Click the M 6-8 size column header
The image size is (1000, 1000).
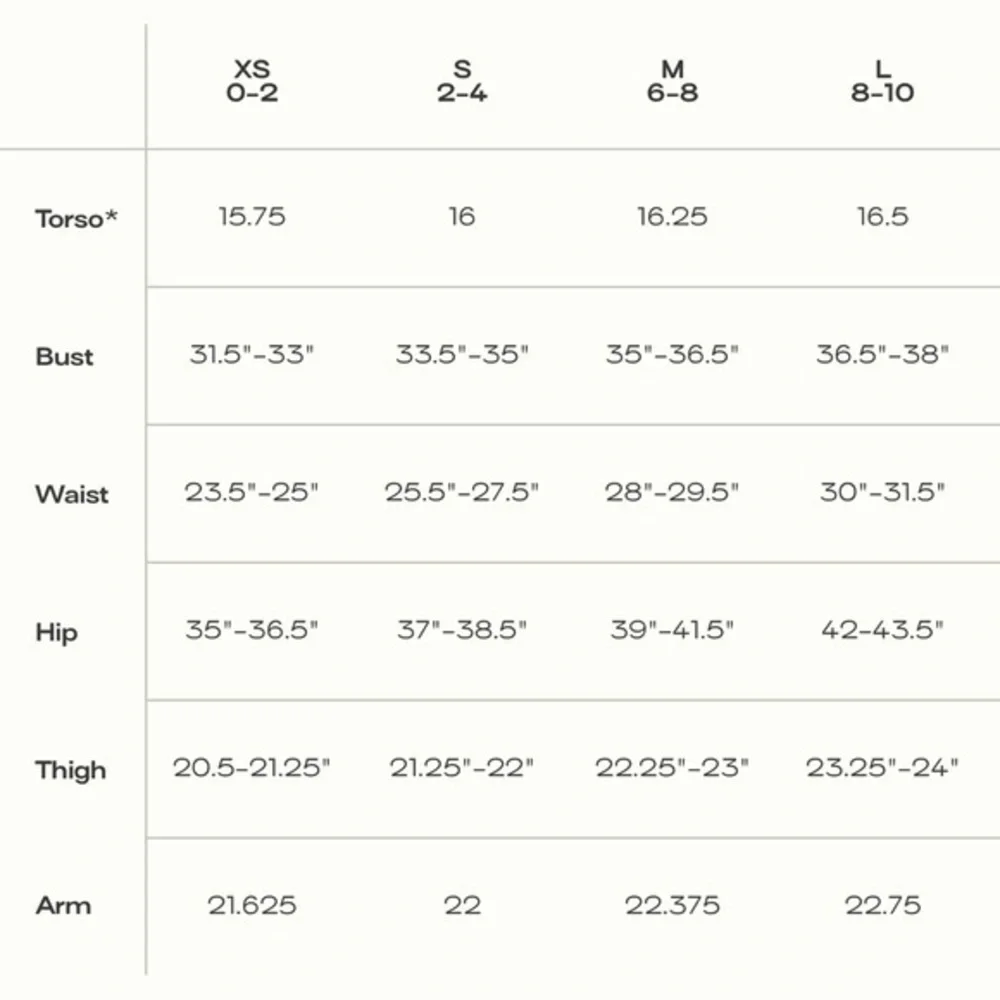pos(672,82)
